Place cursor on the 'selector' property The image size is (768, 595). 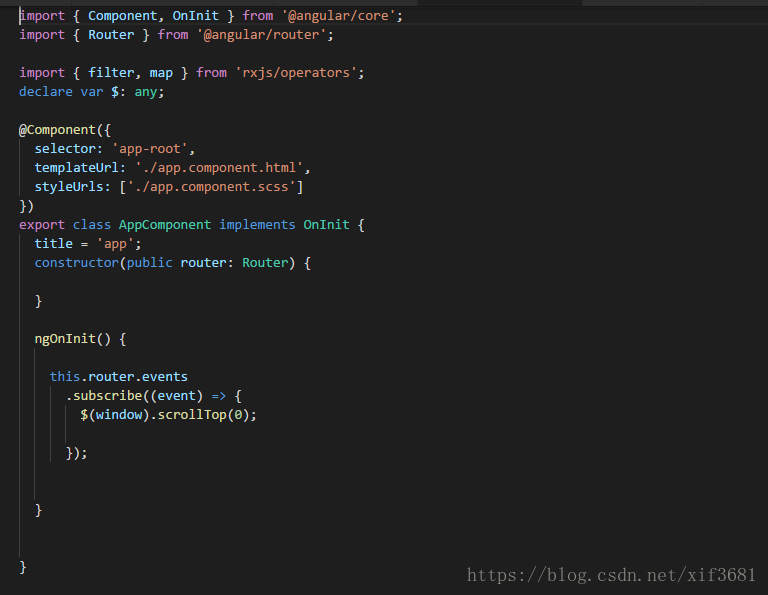[65, 149]
